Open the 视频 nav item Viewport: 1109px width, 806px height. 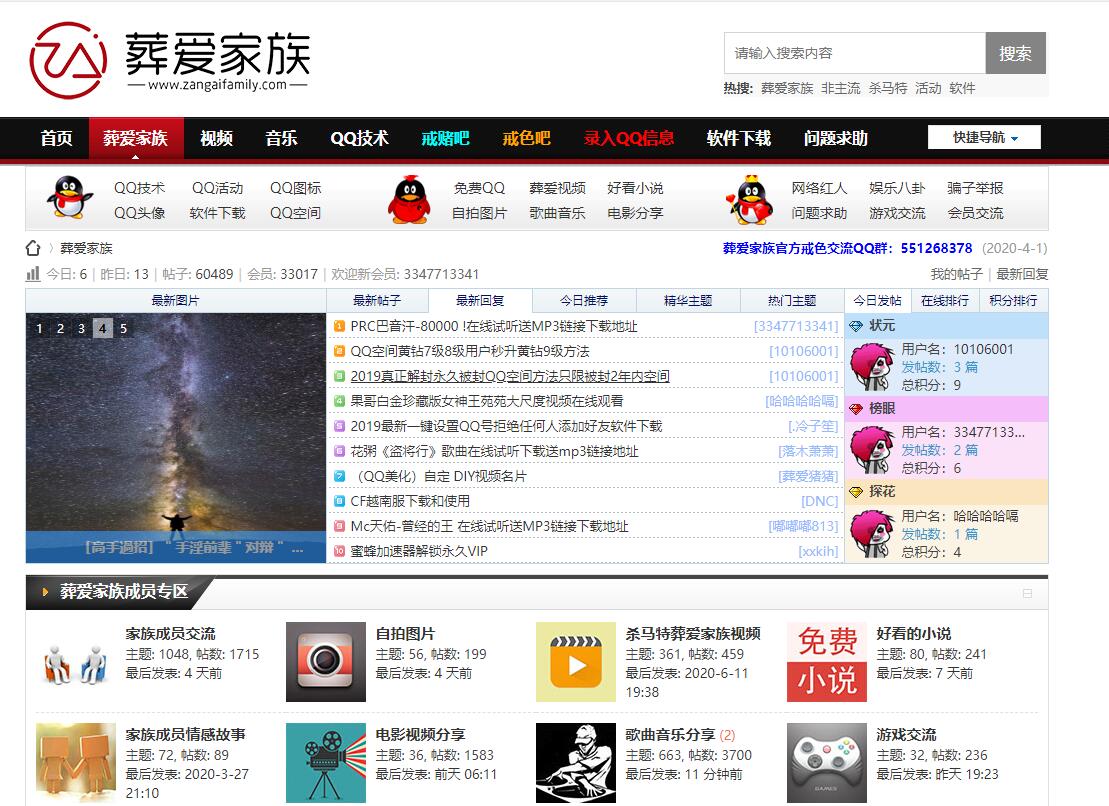[216, 138]
